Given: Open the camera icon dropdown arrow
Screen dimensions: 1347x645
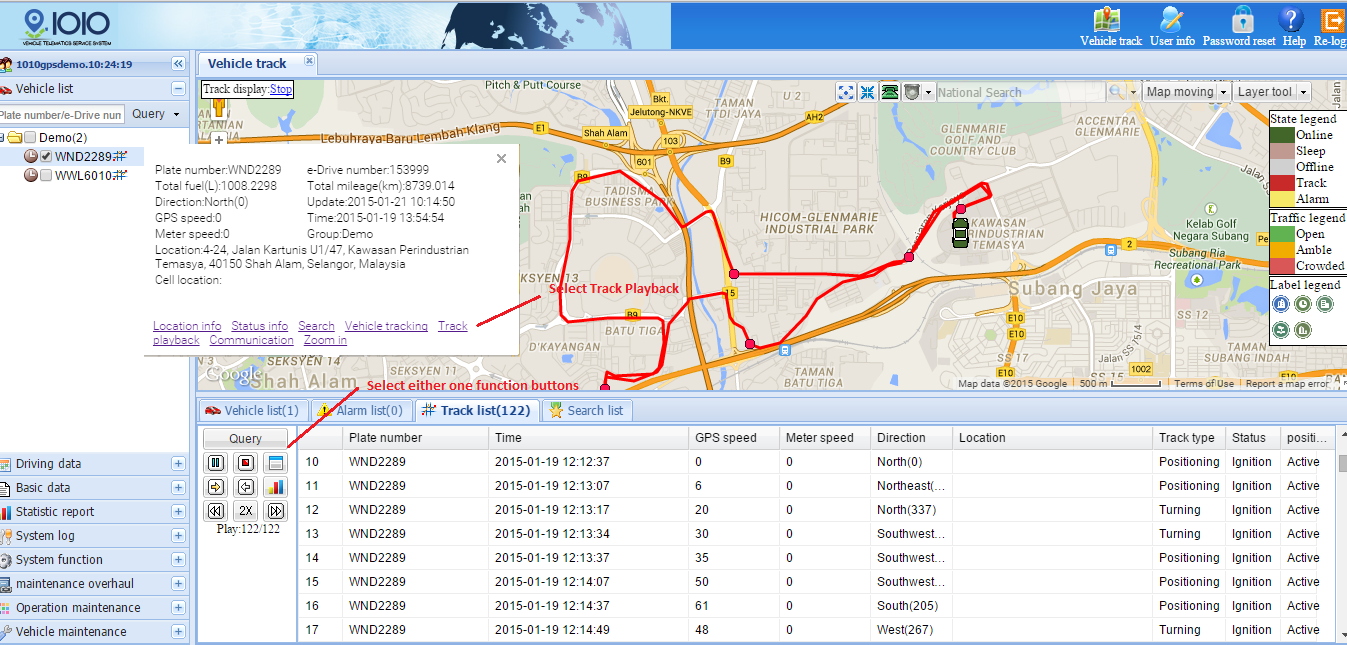Looking at the screenshot, I should point(929,92).
